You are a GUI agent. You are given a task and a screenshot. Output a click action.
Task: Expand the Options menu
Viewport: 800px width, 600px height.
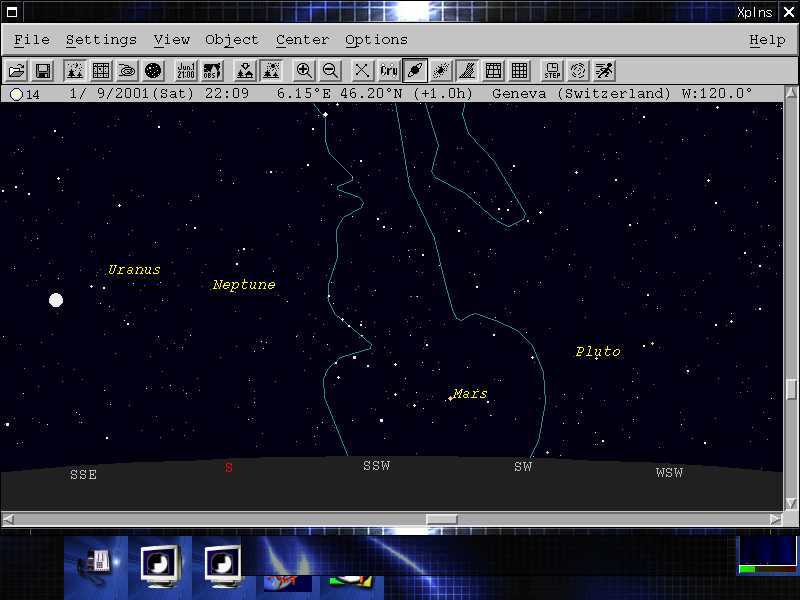376,40
